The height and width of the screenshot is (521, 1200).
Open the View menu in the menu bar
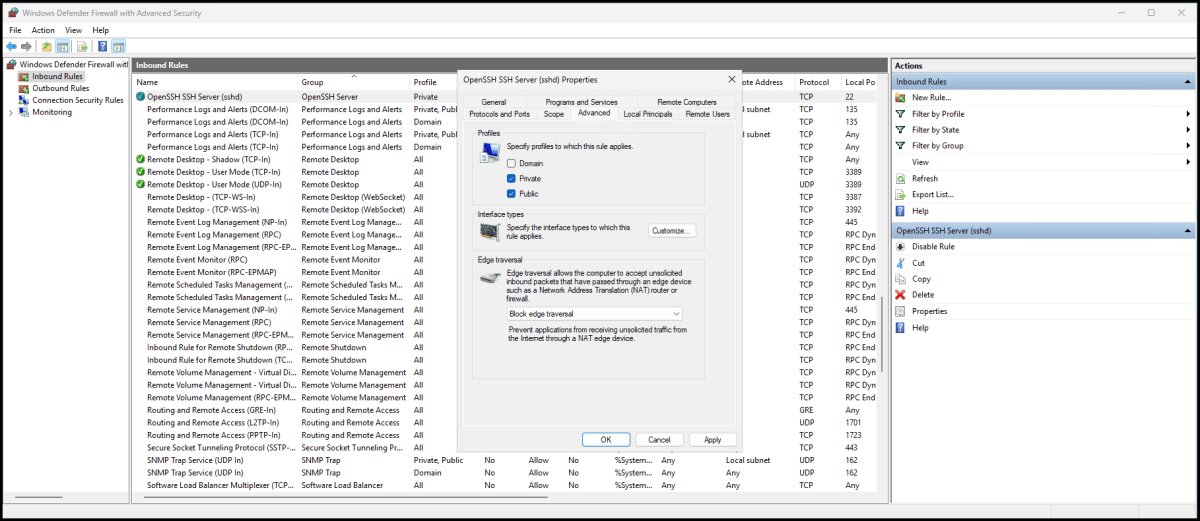74,30
